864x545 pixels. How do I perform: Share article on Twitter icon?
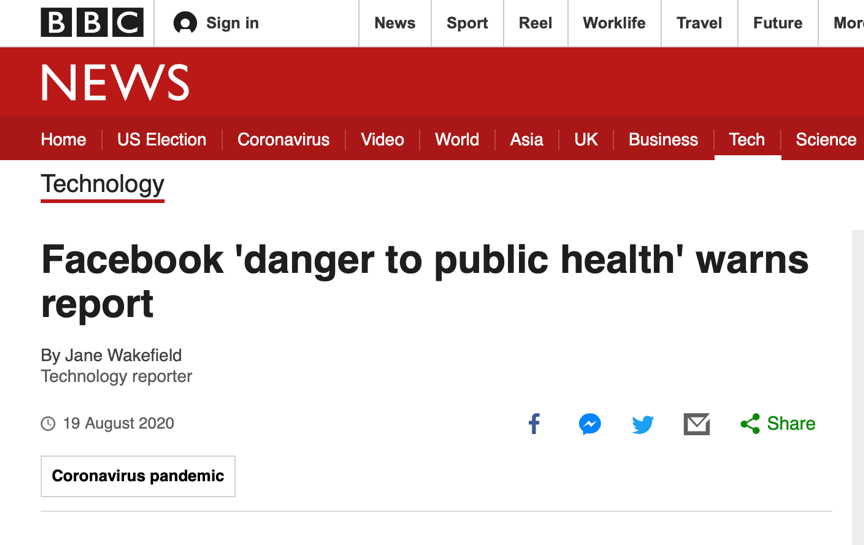click(643, 424)
